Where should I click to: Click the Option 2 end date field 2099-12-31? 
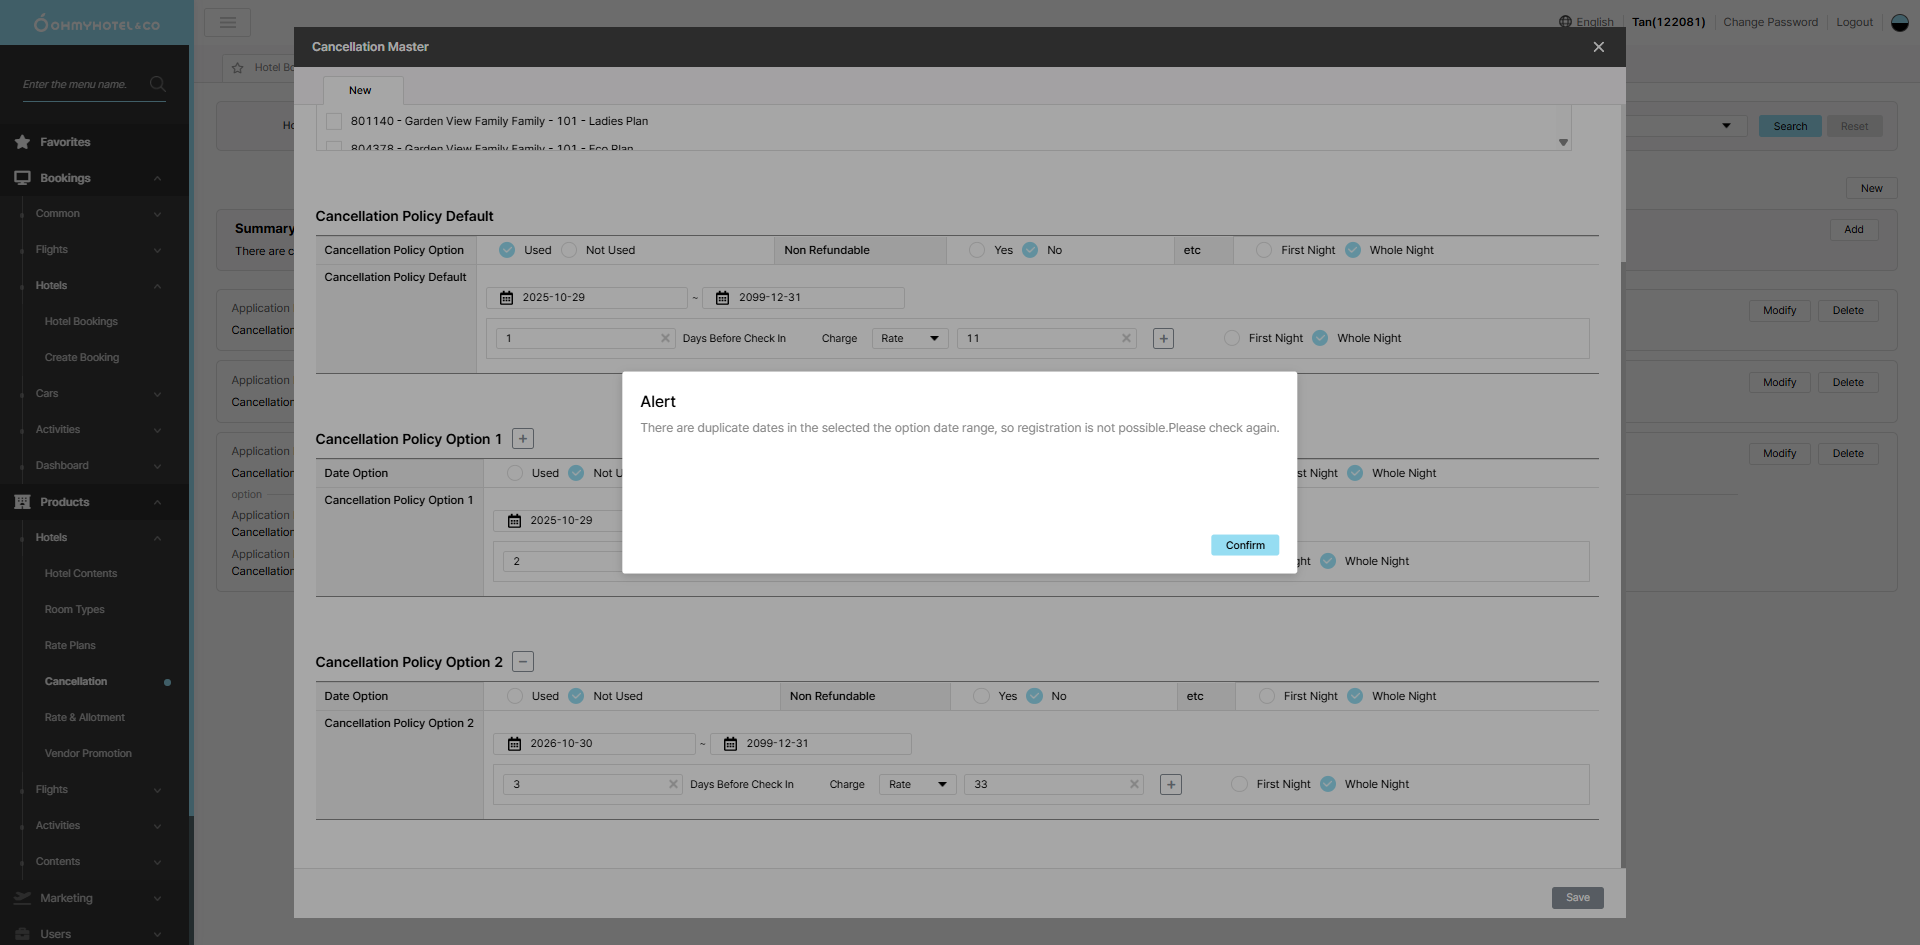[811, 744]
